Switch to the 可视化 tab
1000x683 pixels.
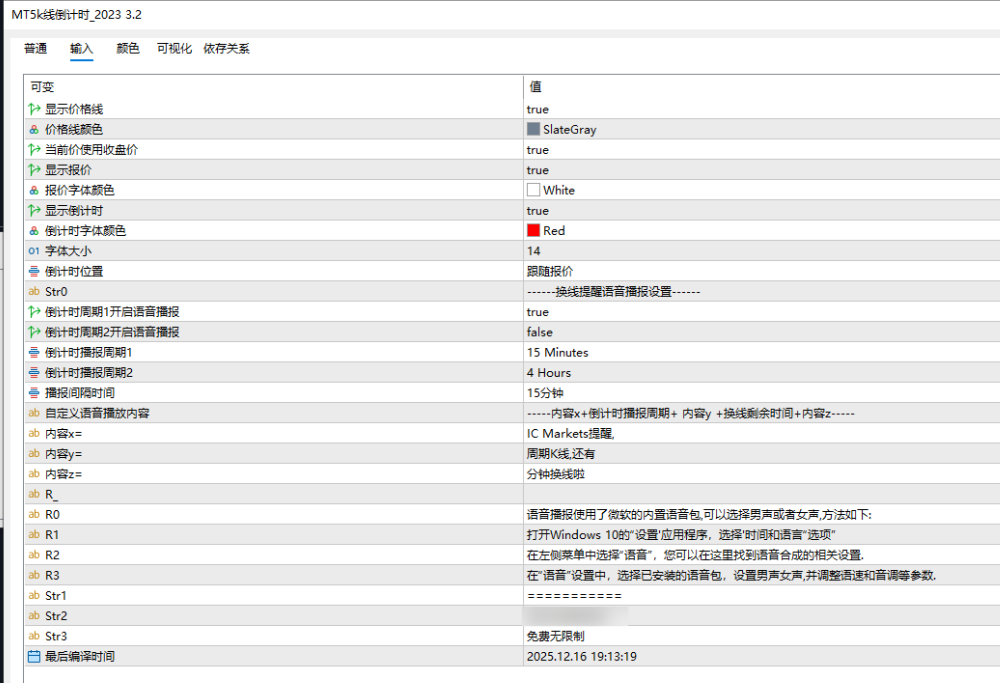(x=174, y=48)
